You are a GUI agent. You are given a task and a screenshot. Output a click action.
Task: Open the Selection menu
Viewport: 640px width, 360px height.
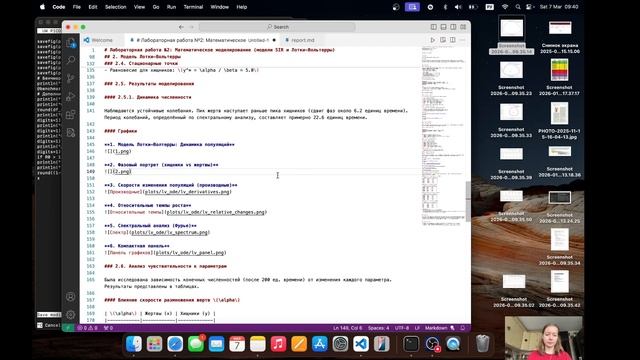click(116, 7)
